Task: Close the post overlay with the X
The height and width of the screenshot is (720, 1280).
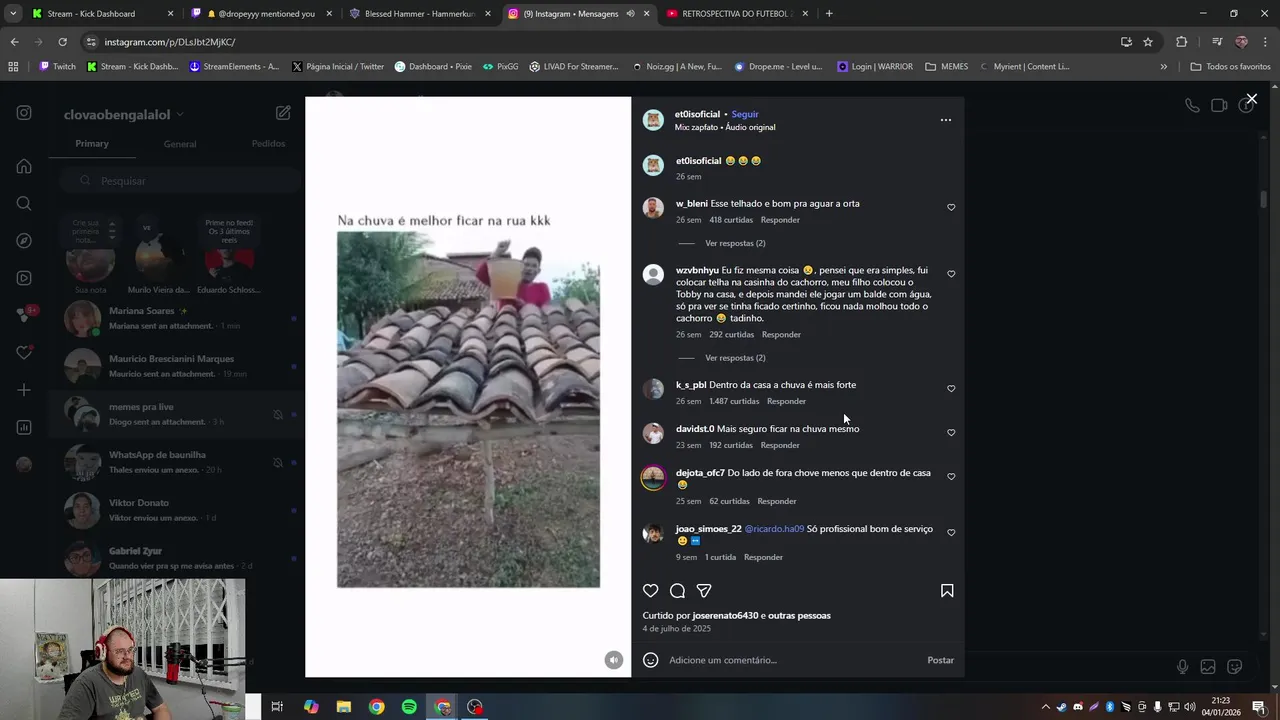Action: [1251, 99]
